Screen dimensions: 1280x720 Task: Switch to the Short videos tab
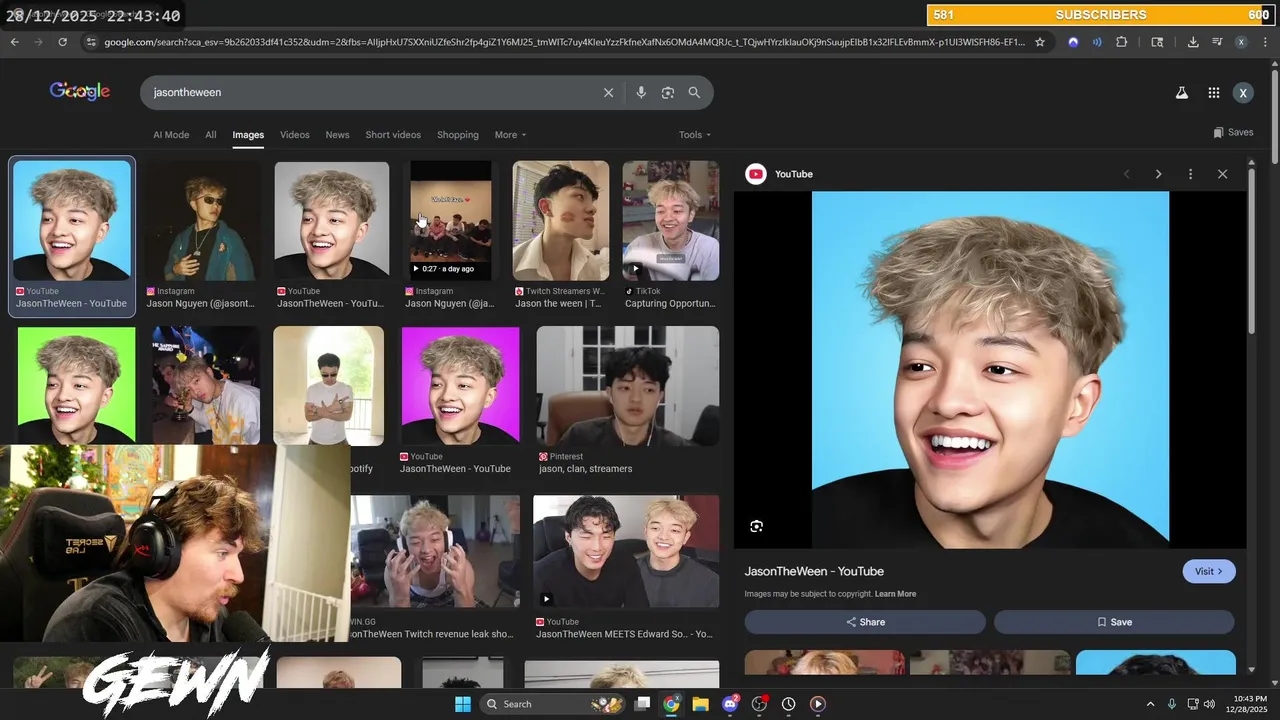tap(393, 135)
